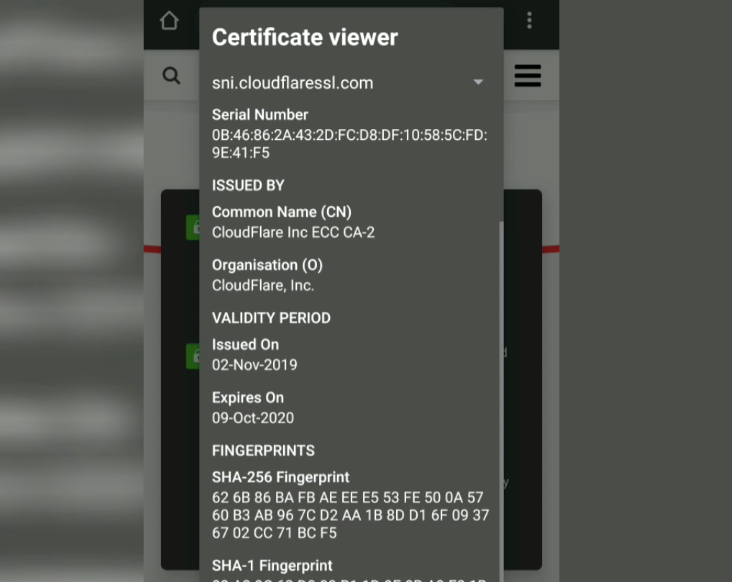This screenshot has width=732, height=582.
Task: Click the 'ISSUED BY' section heading
Action: tap(248, 185)
